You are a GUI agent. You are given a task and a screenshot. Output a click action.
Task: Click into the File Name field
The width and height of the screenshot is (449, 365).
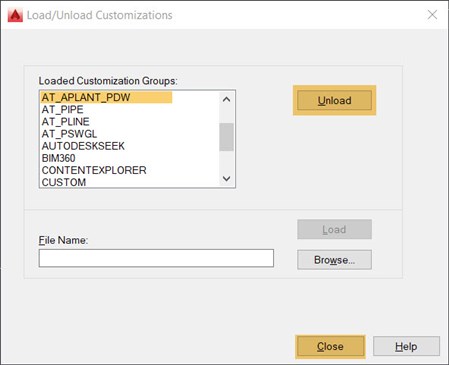click(x=156, y=258)
